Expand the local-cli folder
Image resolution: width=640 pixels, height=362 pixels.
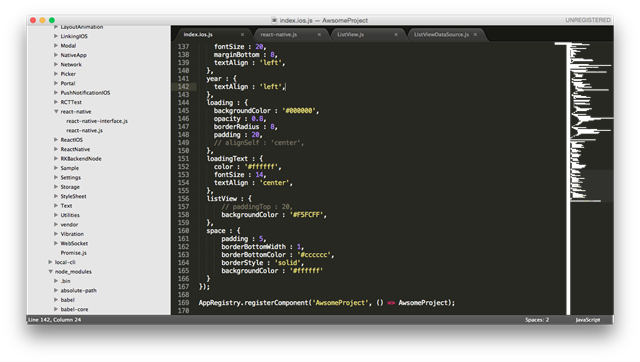coord(50,262)
